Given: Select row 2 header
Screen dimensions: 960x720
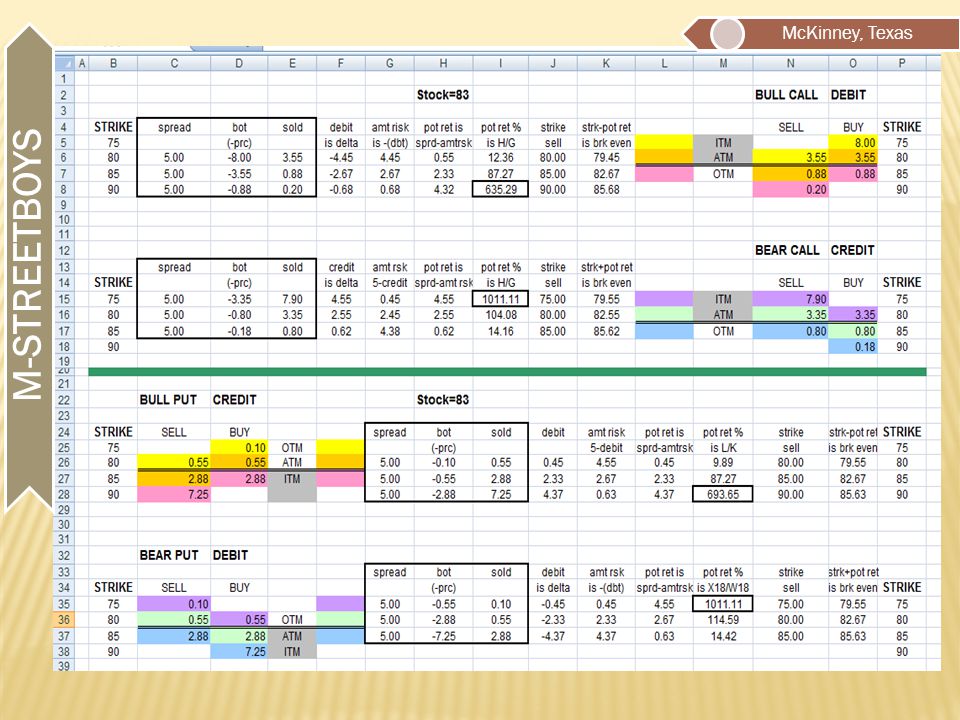Looking at the screenshot, I should [x=64, y=95].
